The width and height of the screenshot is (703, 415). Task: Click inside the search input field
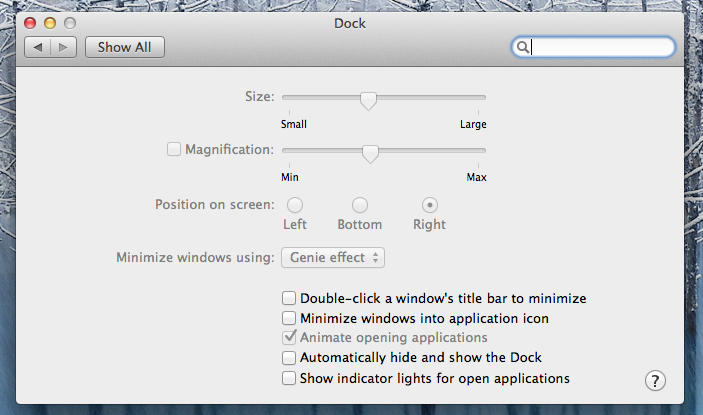(x=593, y=47)
